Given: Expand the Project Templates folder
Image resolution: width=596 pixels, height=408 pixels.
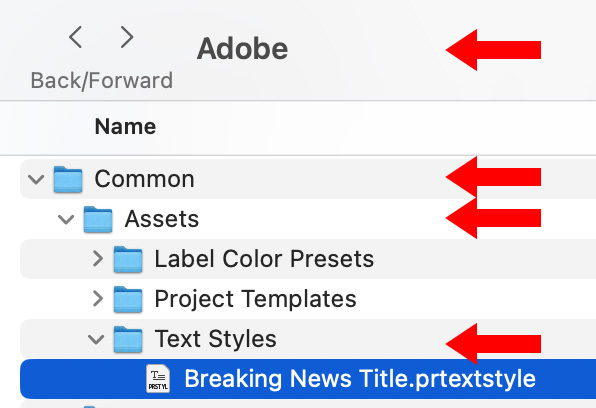Looking at the screenshot, I should point(98,299).
